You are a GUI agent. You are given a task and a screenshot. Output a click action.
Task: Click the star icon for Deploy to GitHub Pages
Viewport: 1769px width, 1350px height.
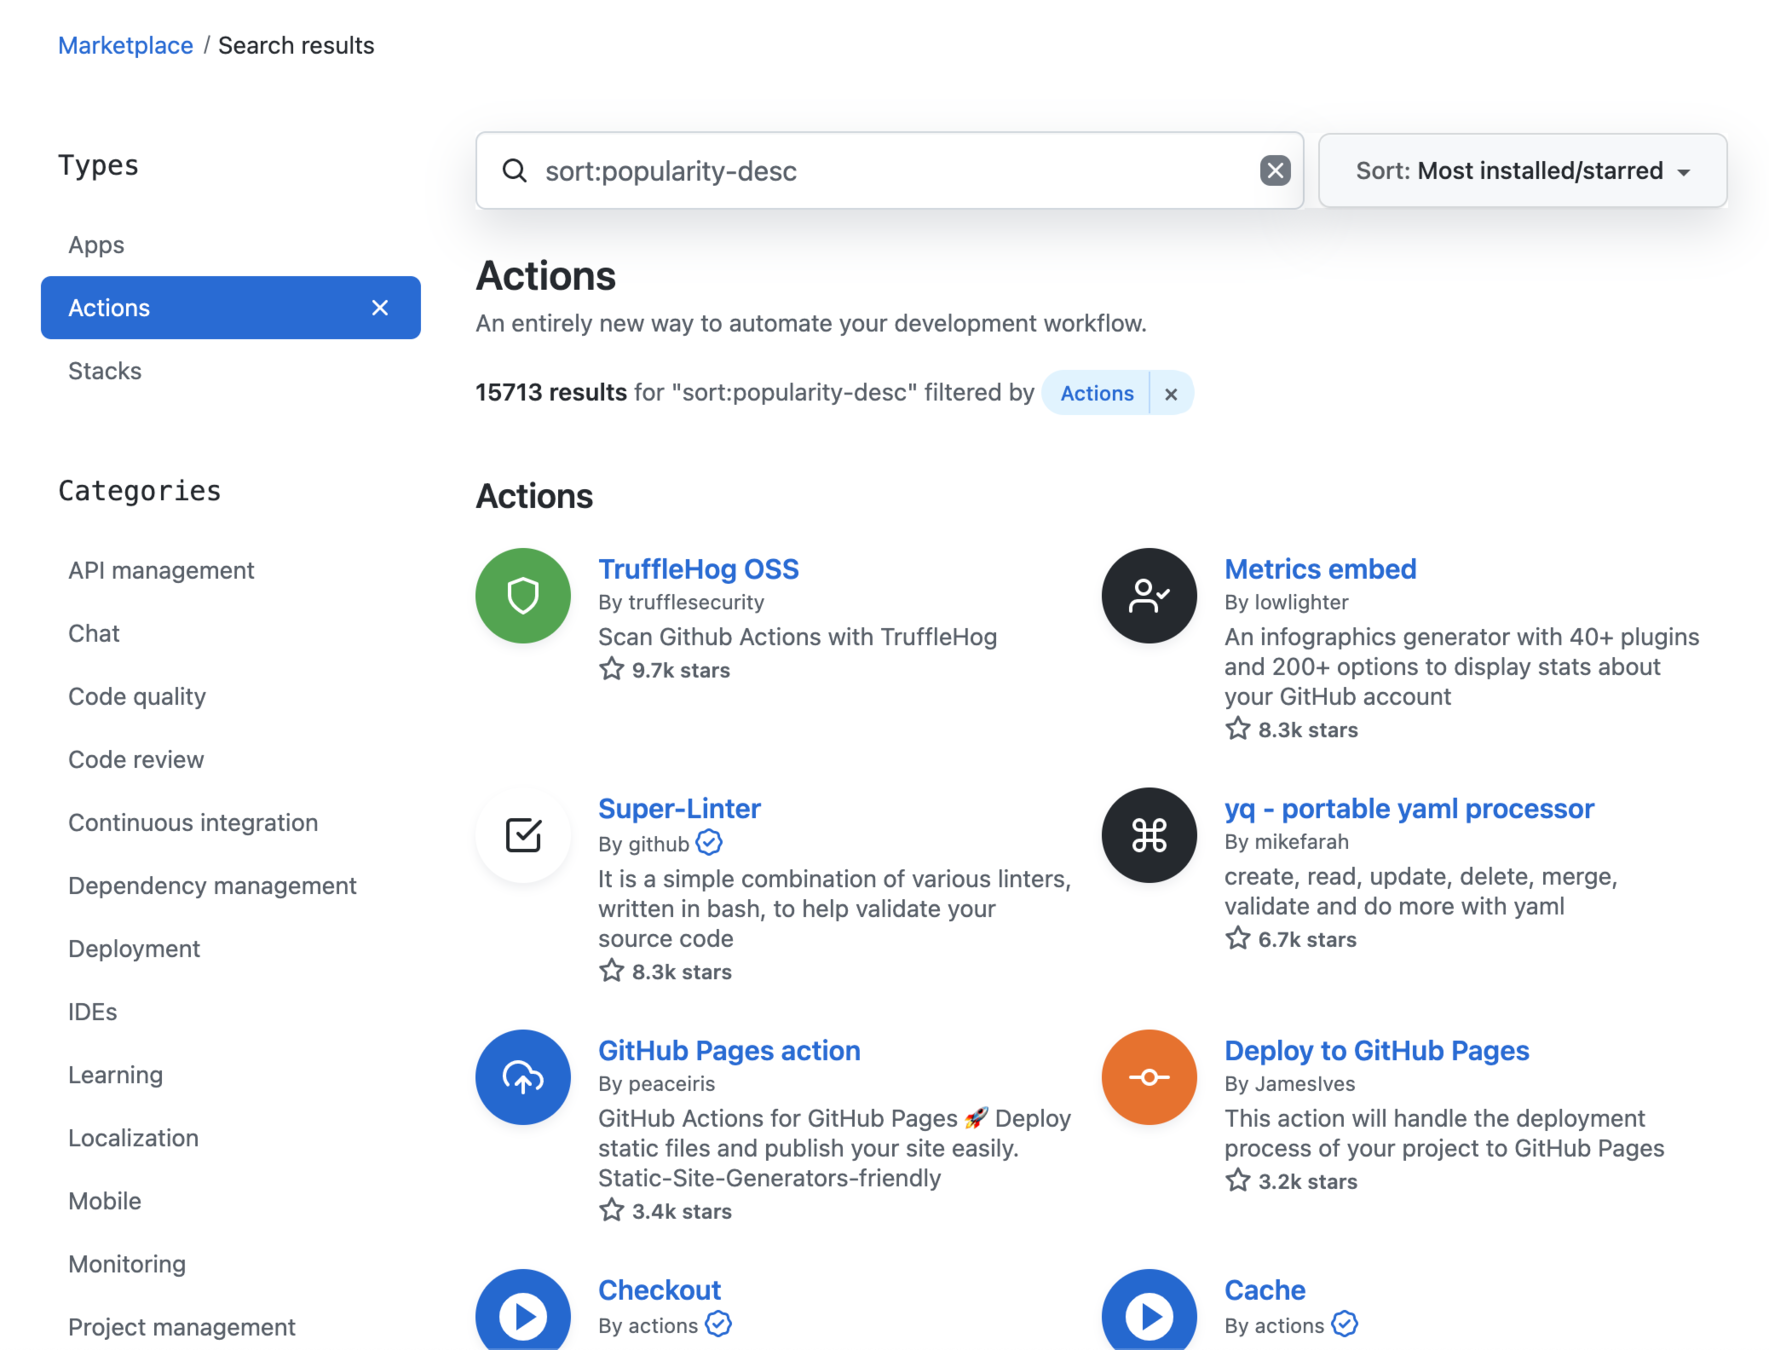[x=1238, y=1180]
